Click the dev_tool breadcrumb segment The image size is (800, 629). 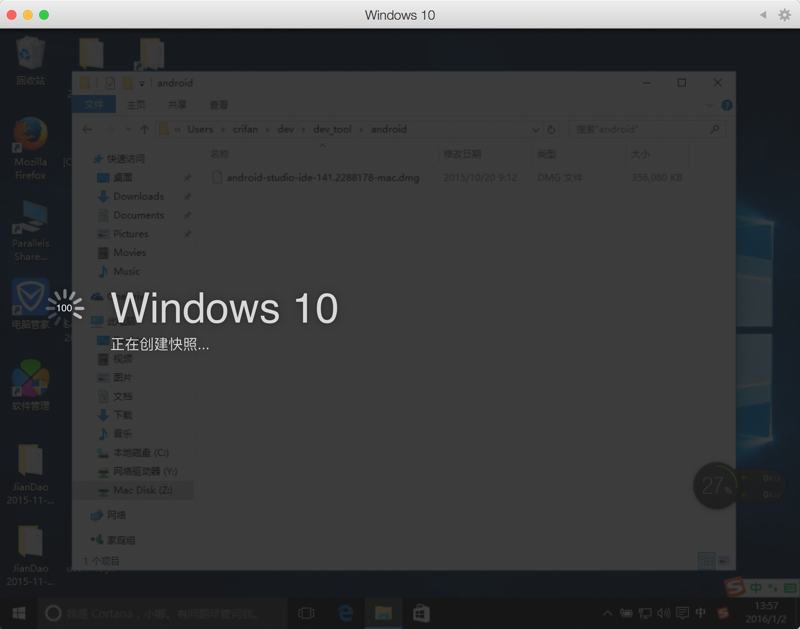(x=332, y=129)
